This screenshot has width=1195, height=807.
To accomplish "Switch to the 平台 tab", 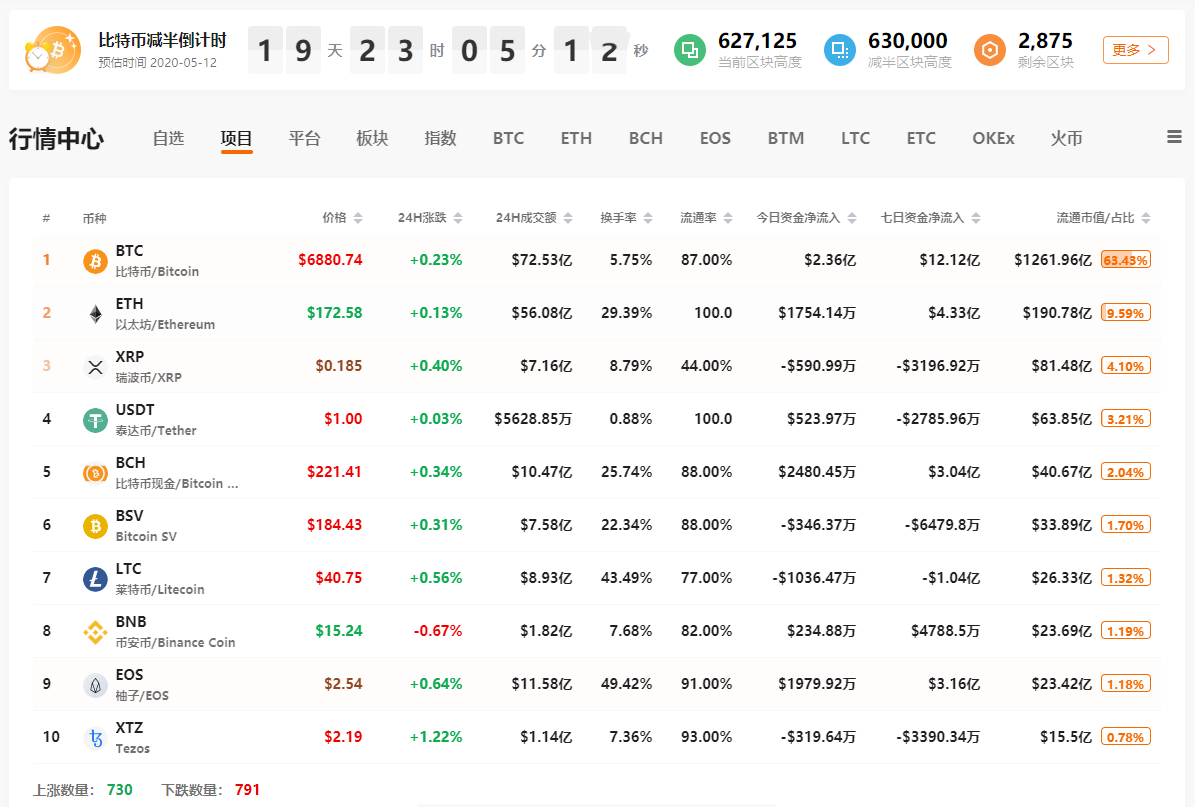I will (x=304, y=138).
